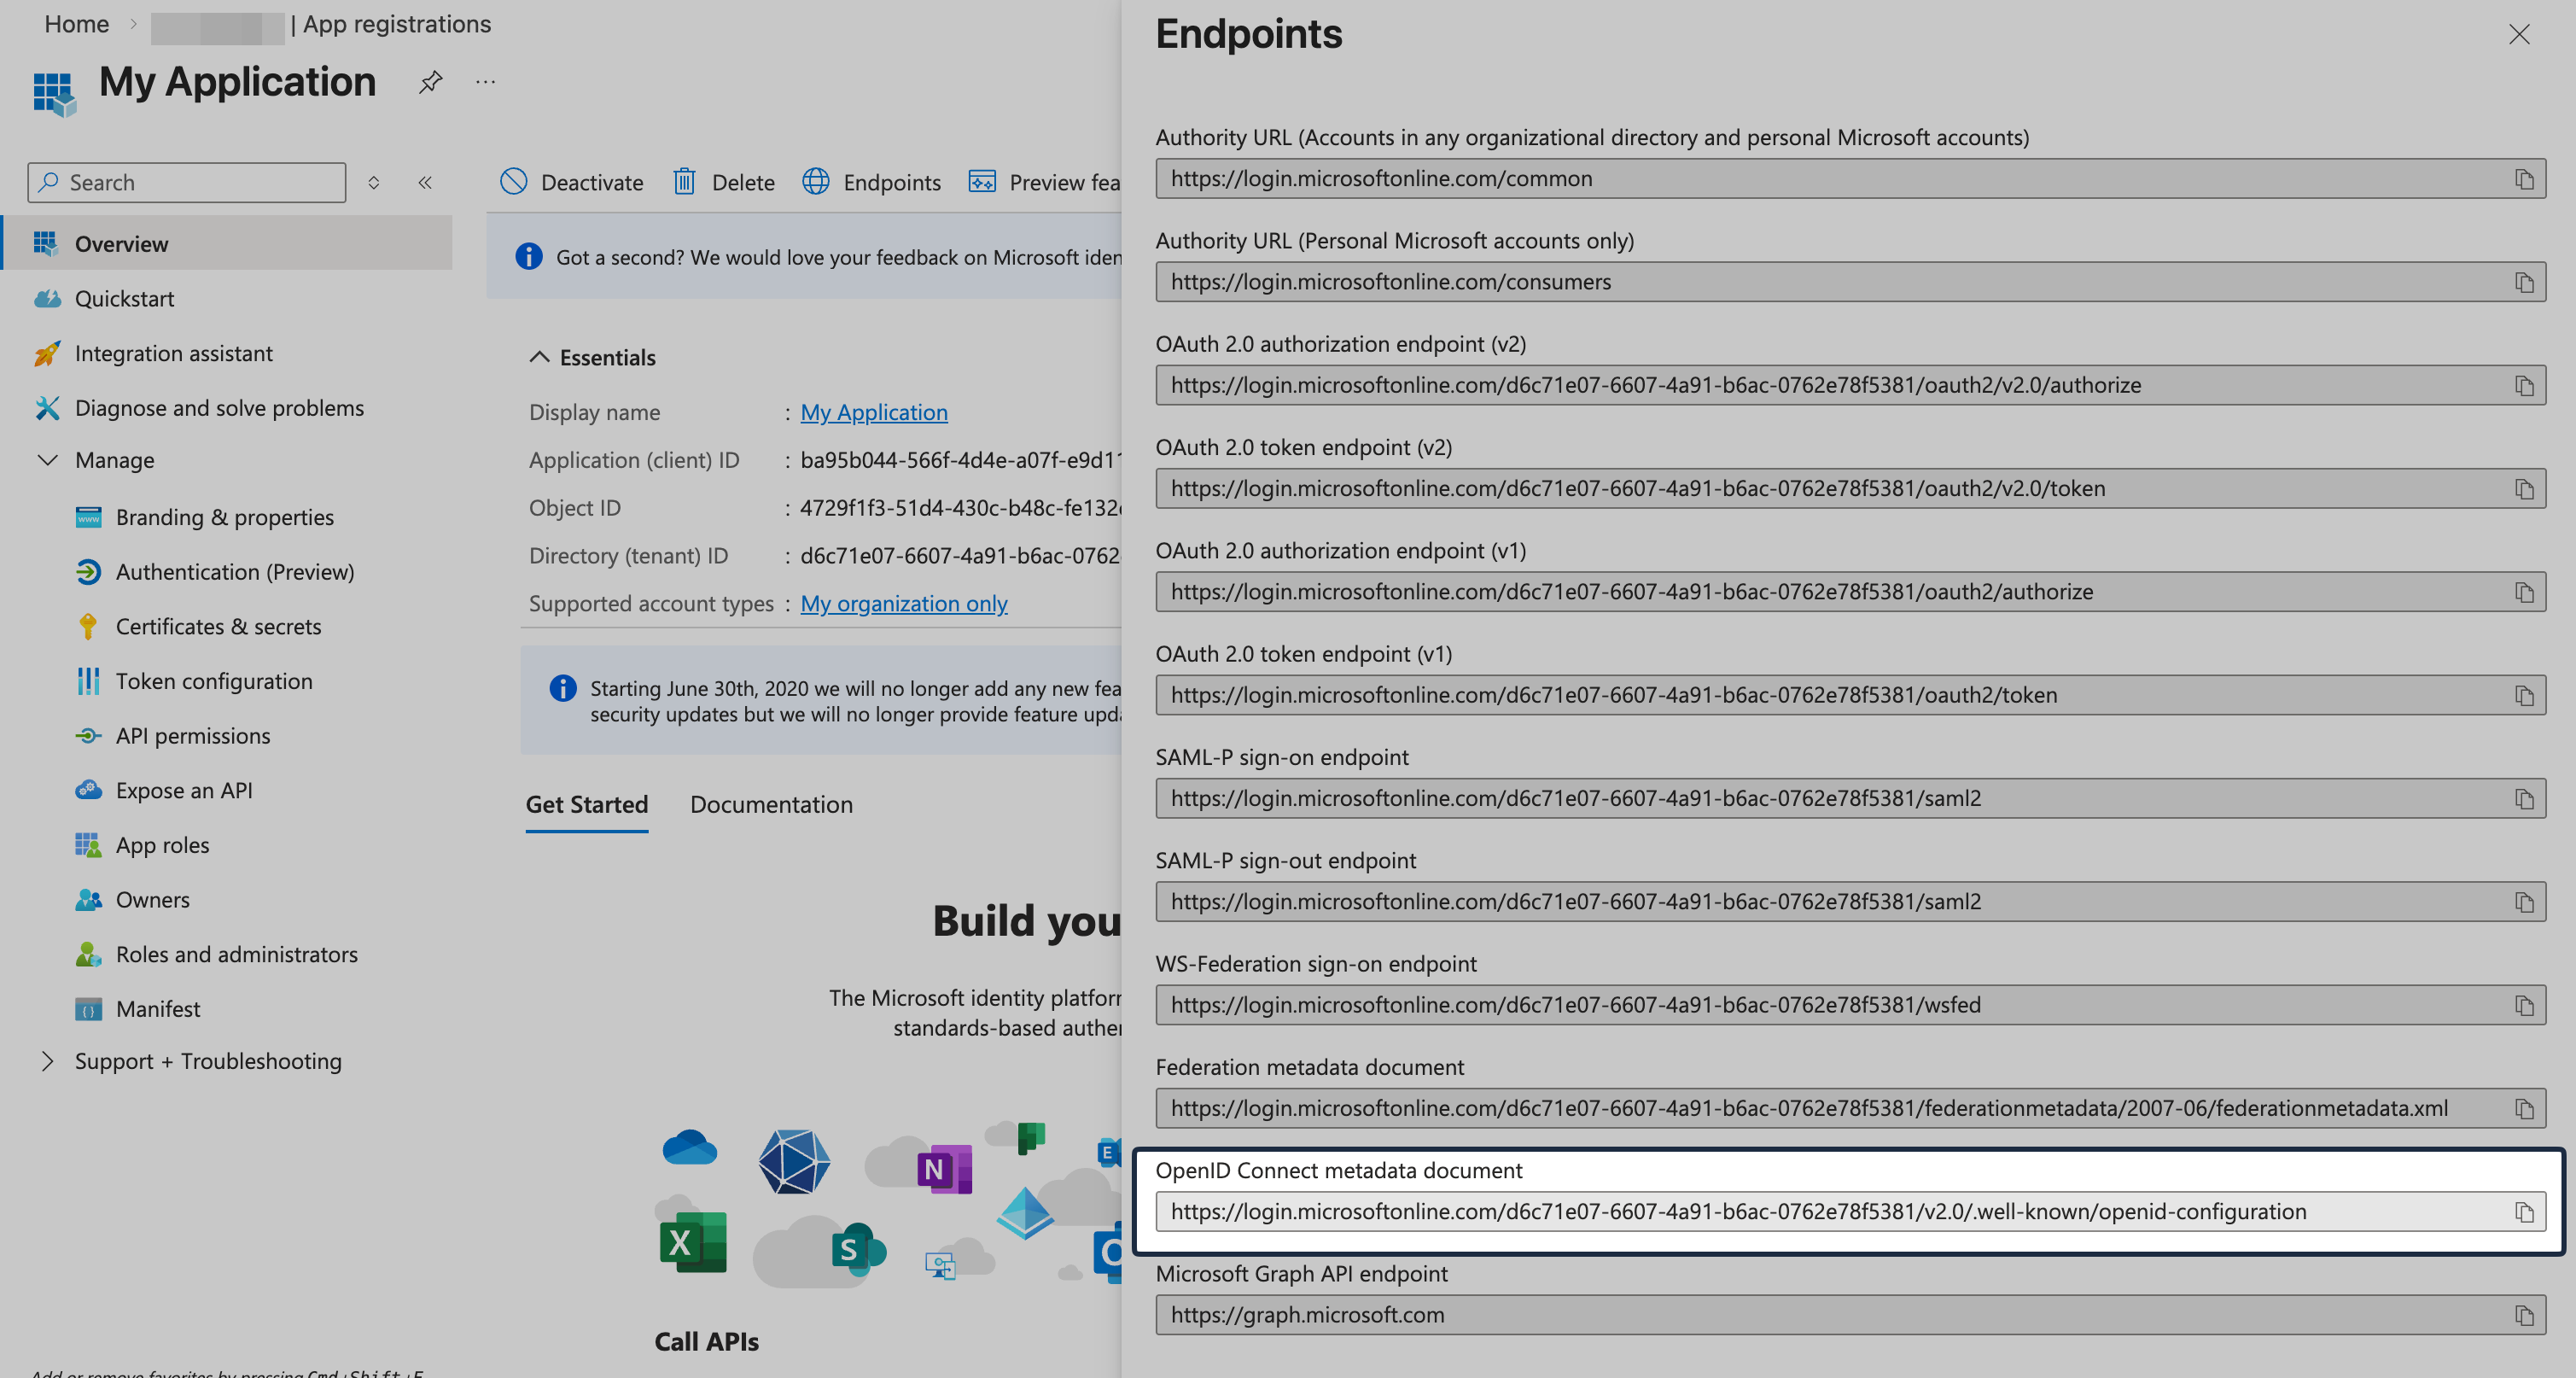Open Diagnose and solve problems
2576x1378 pixels.
pos(219,408)
